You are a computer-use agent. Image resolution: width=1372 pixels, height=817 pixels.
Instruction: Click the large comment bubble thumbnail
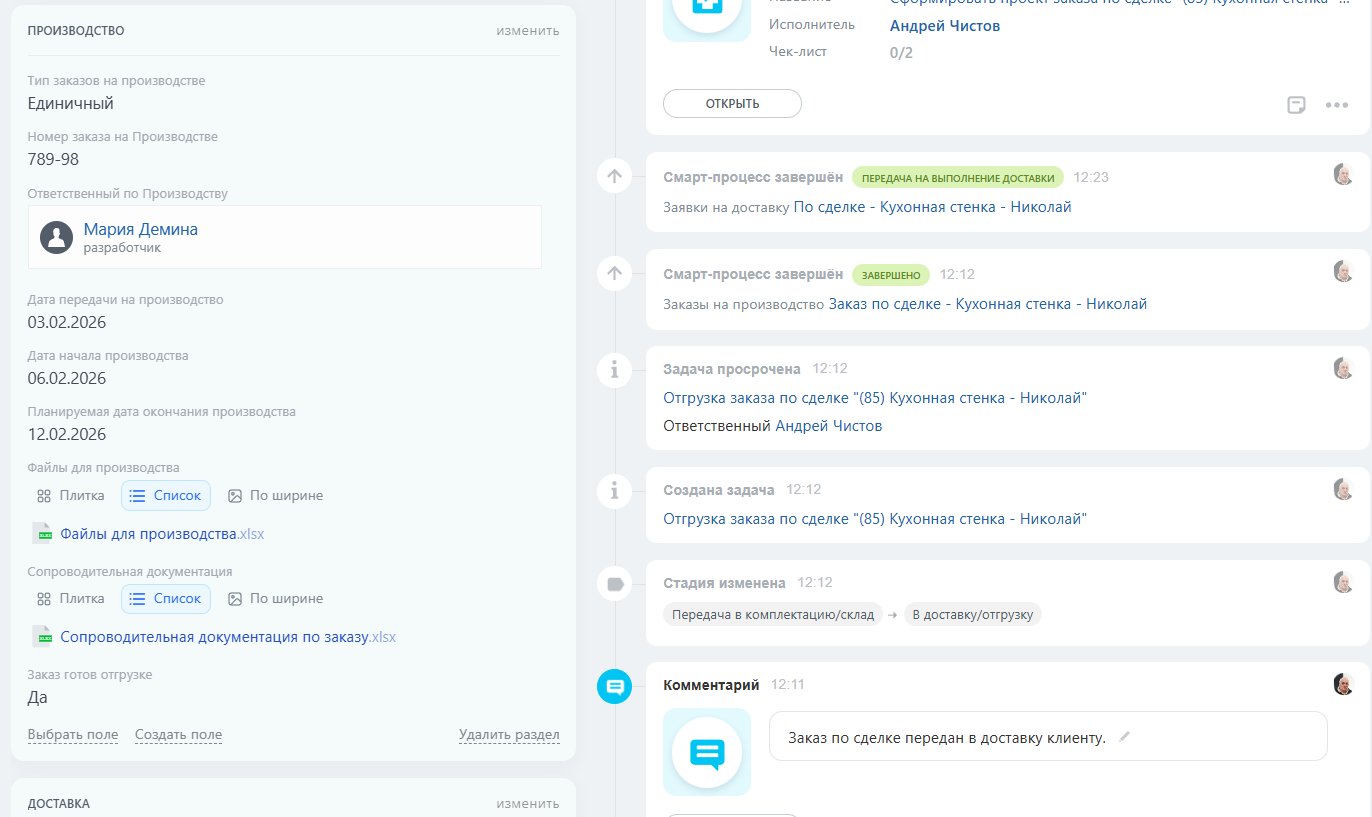[707, 752]
